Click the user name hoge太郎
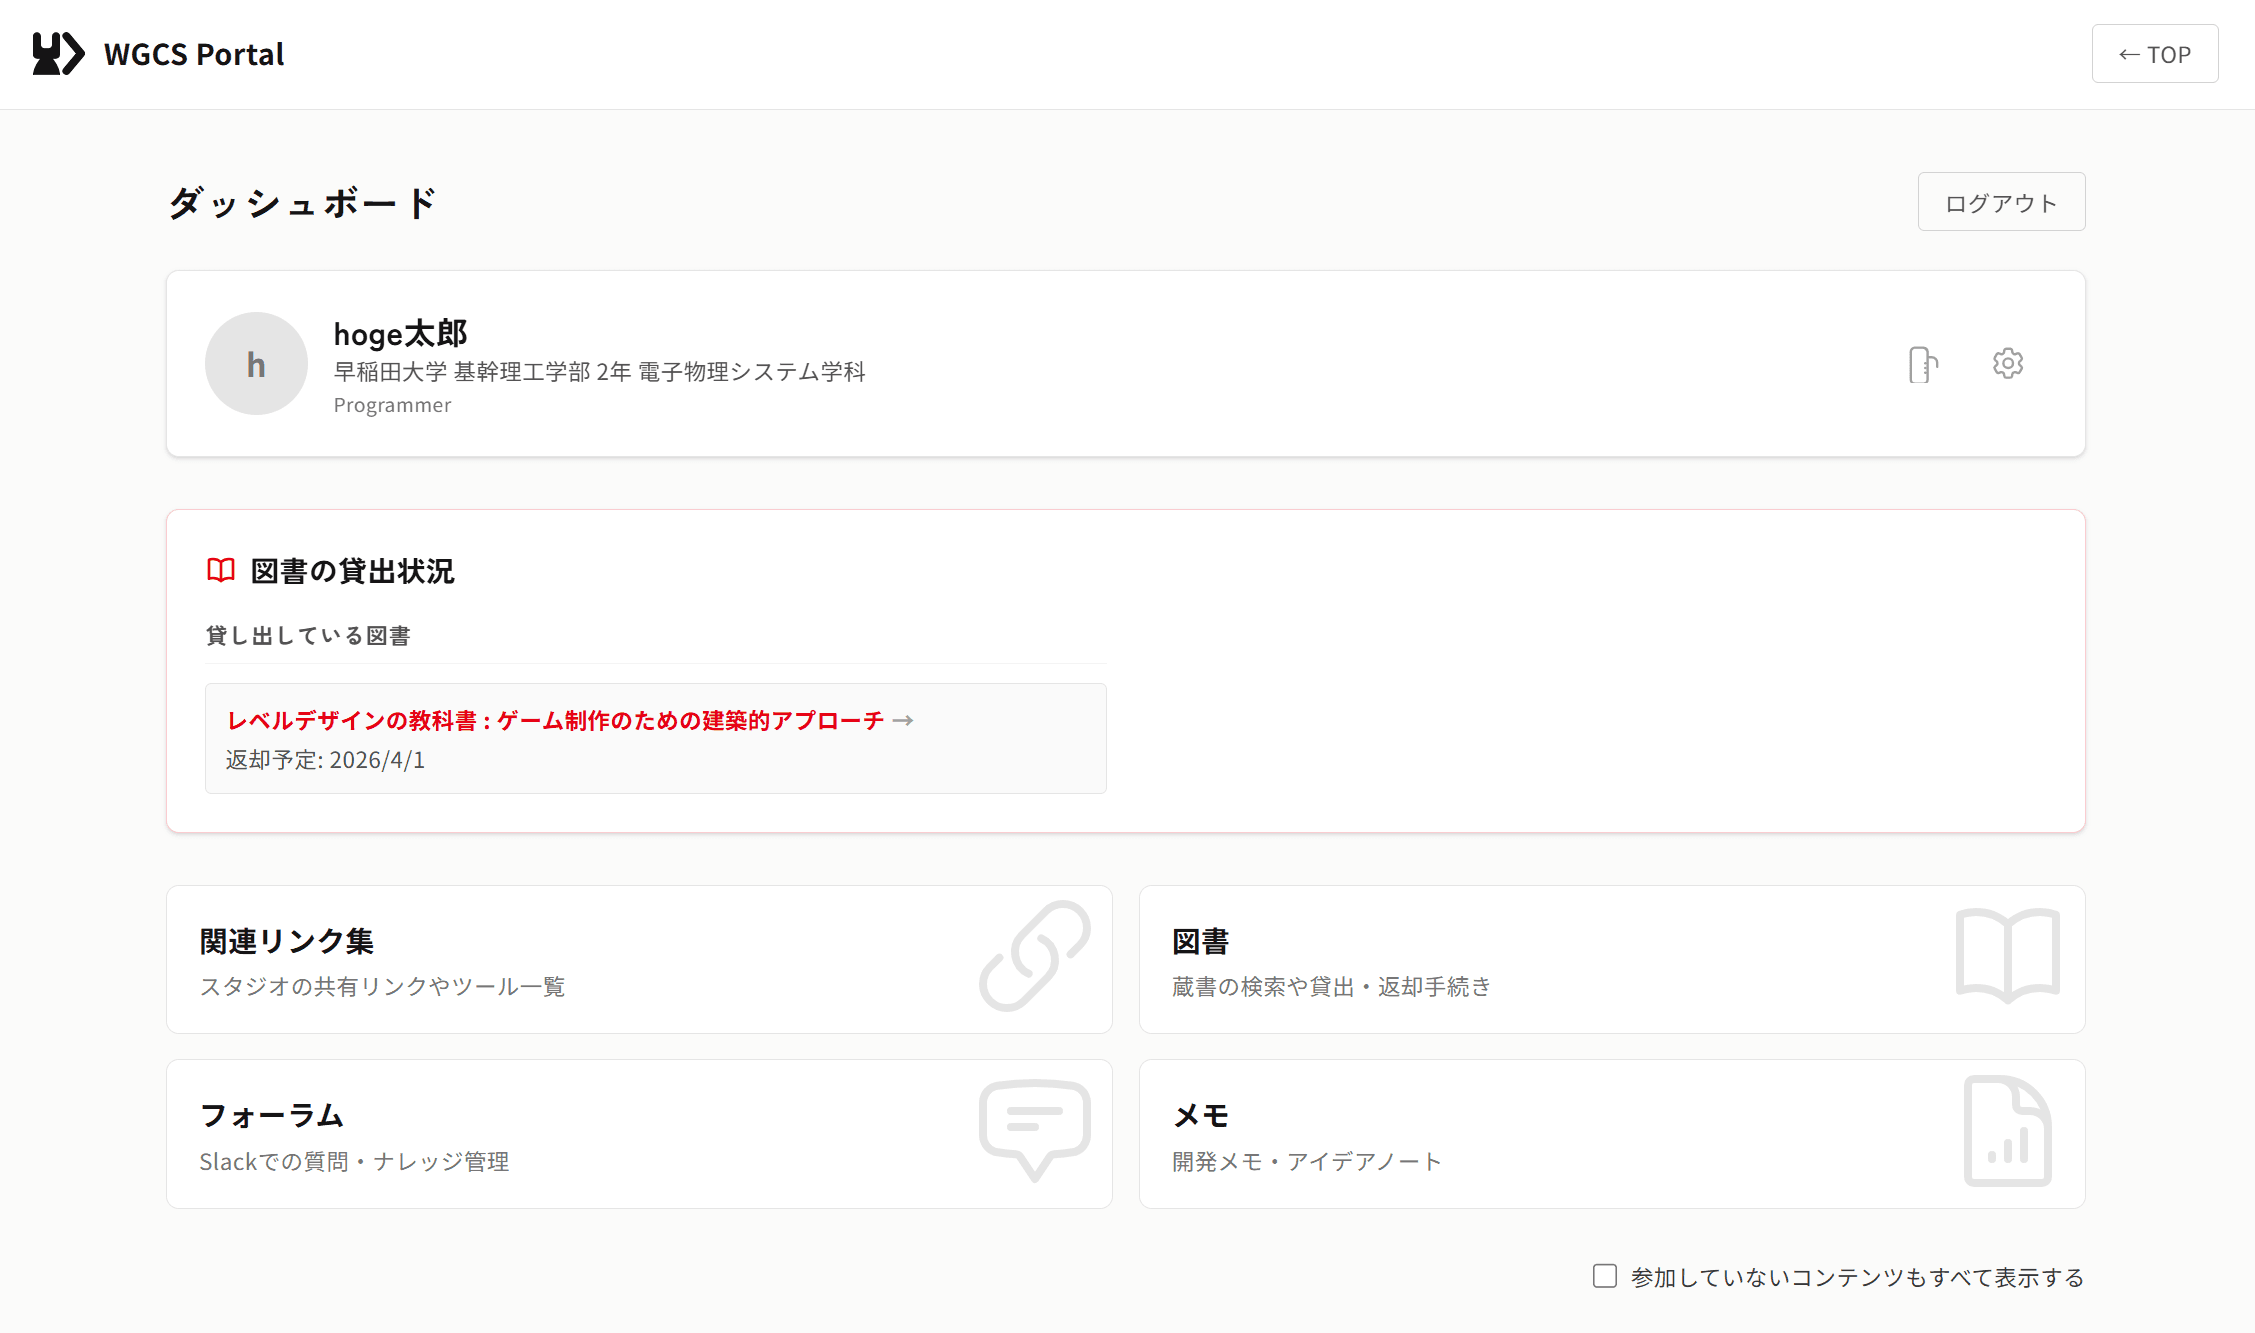The width and height of the screenshot is (2255, 1333). coord(400,333)
